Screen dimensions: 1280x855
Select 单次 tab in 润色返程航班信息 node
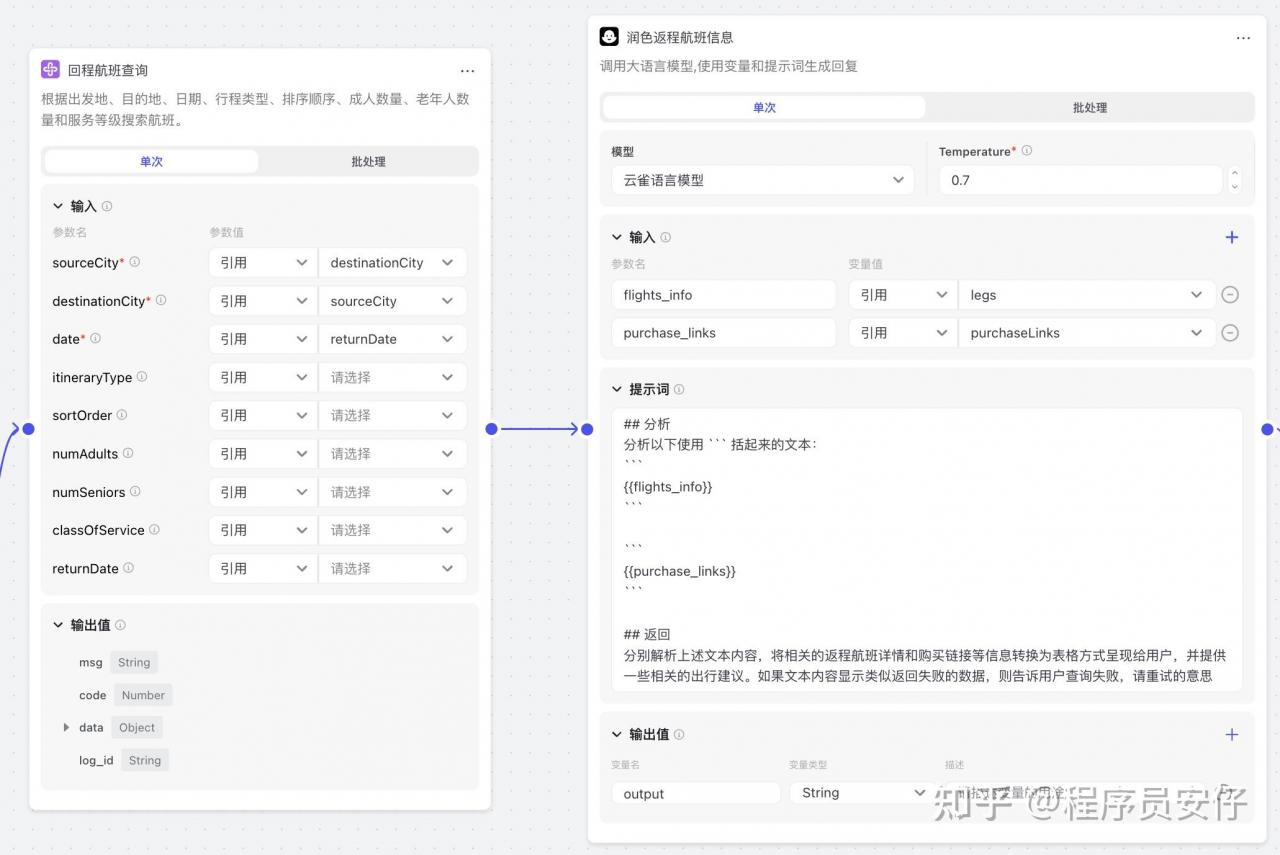coord(764,107)
